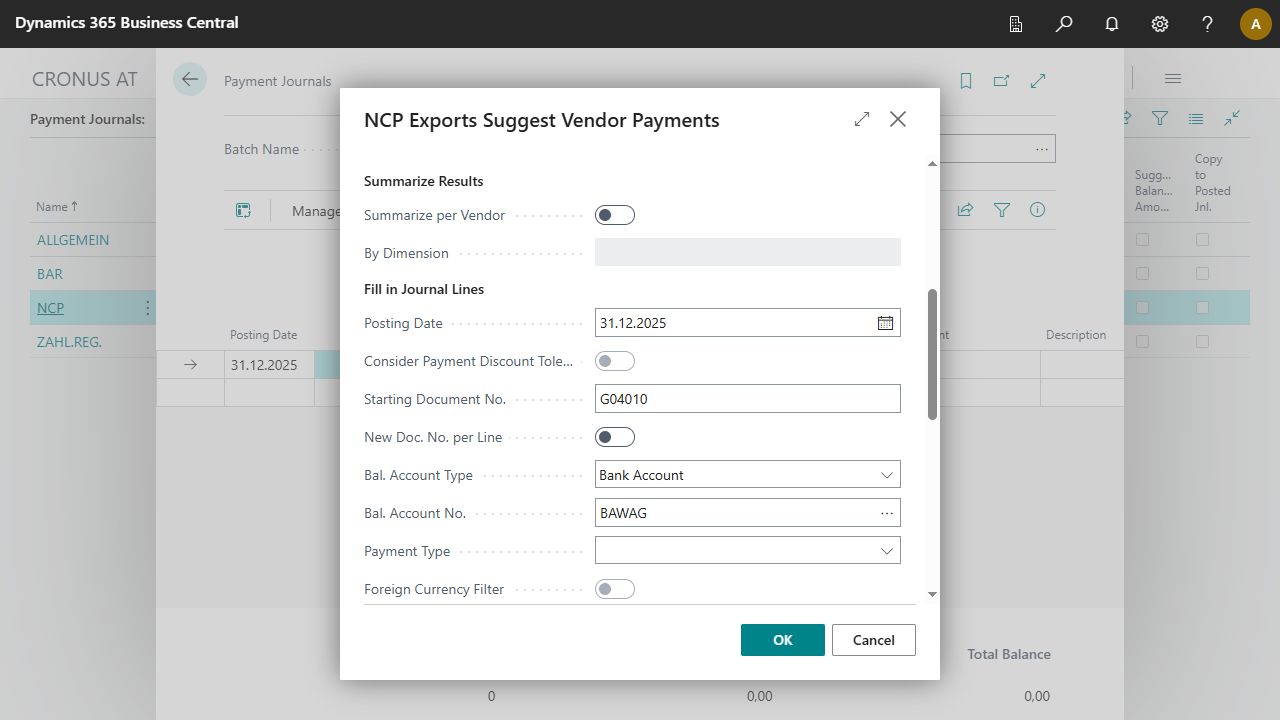1280x720 pixels.
Task: Click the dialog scroll down arrow
Action: pyautogui.click(x=933, y=594)
